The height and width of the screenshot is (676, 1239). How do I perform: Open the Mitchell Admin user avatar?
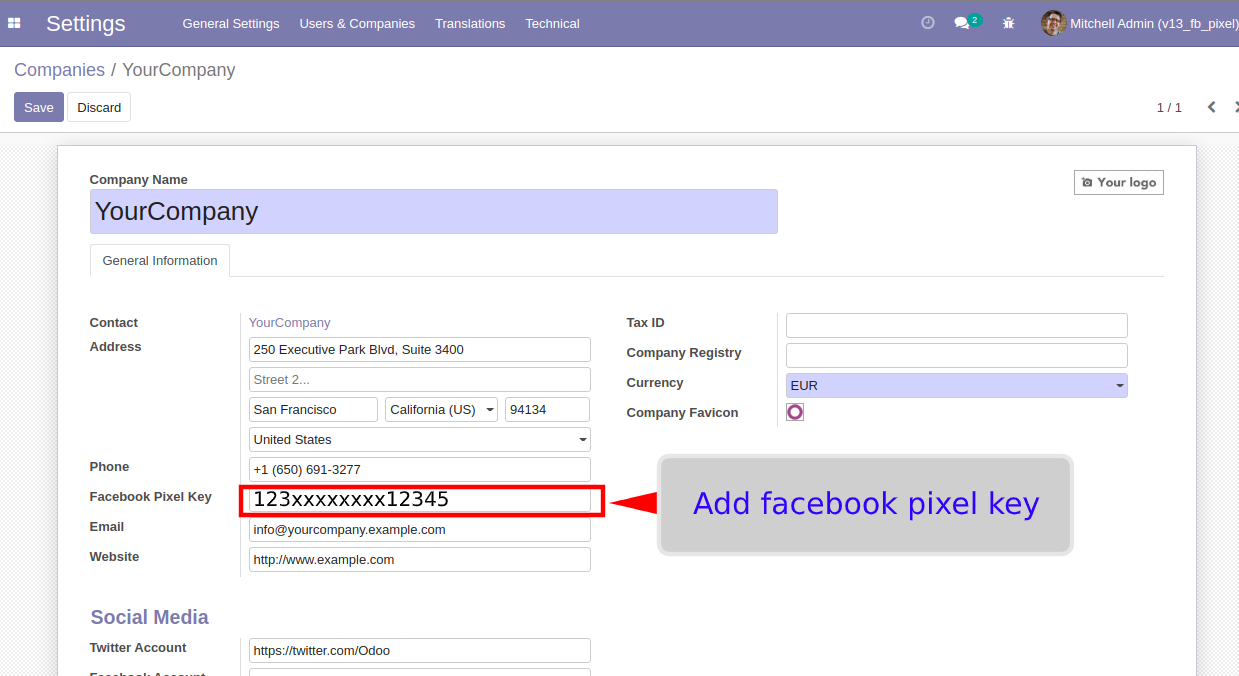(x=1053, y=23)
